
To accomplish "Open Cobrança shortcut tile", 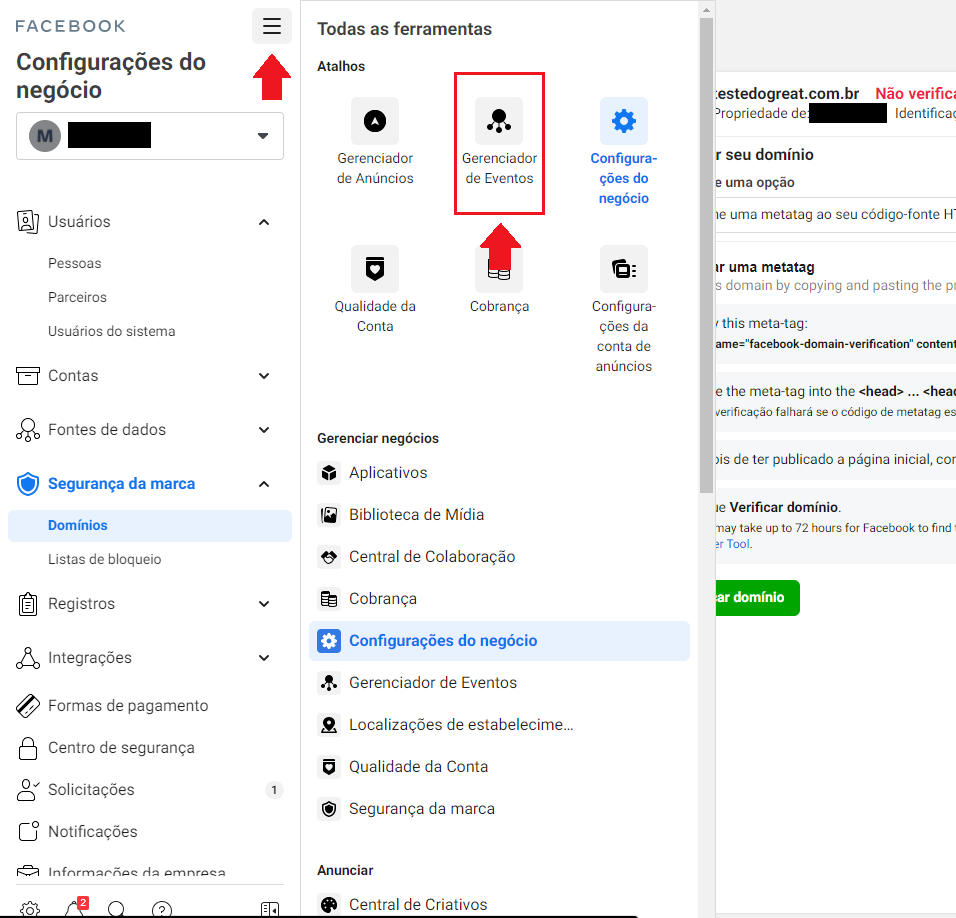I will pos(499,280).
